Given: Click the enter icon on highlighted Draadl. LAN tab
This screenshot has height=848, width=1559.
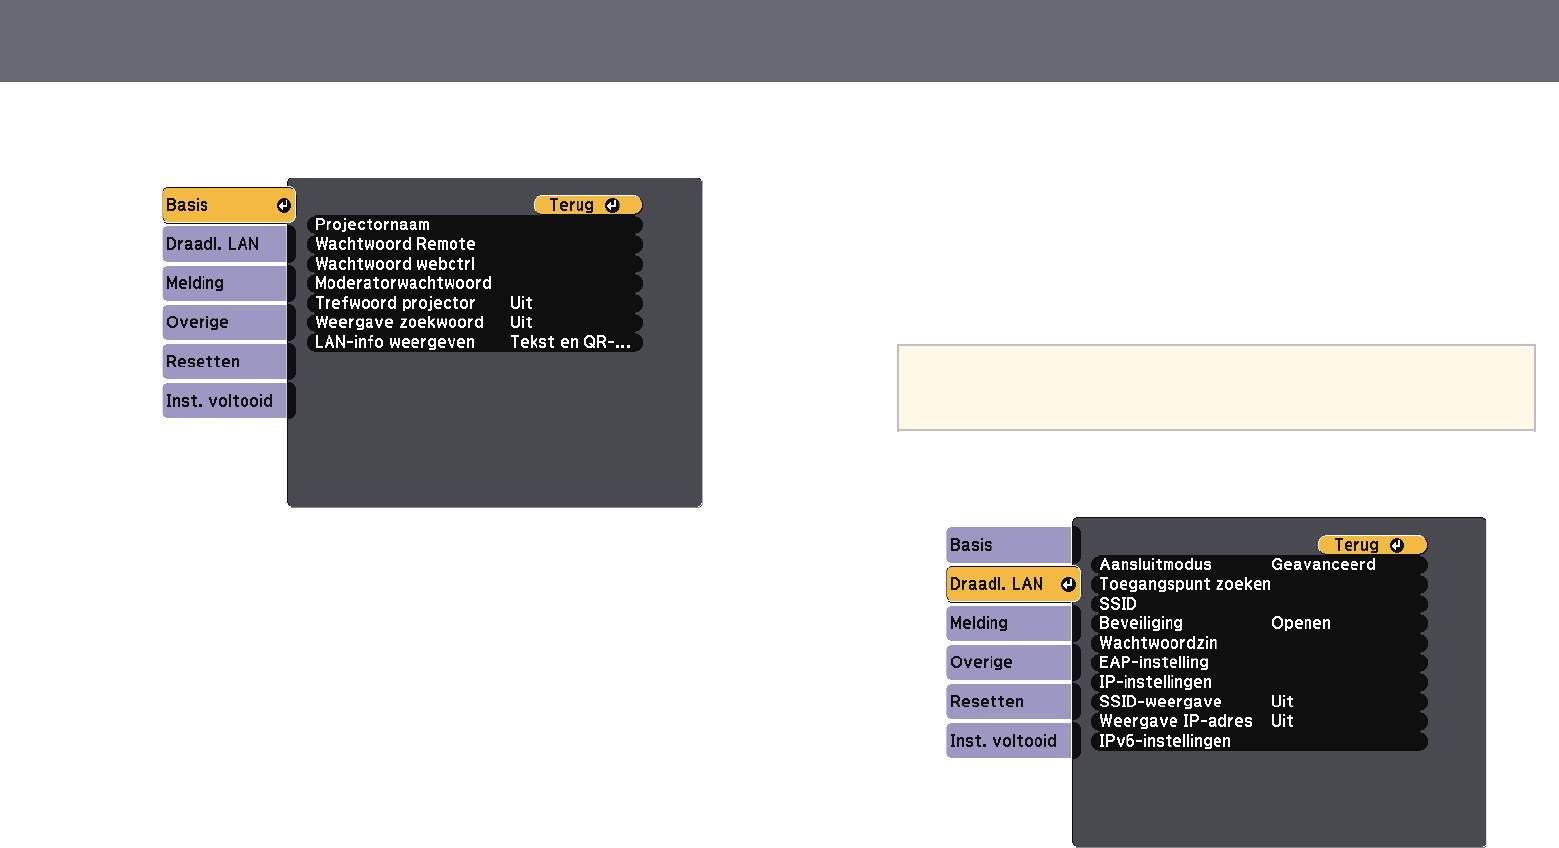Looking at the screenshot, I should point(1068,585).
